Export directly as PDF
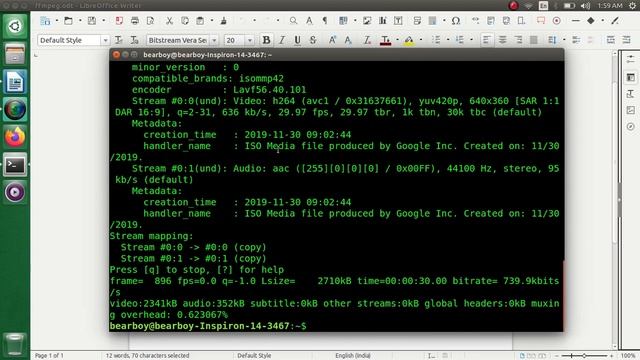The width and height of the screenshot is (640, 360). coord(119,21)
